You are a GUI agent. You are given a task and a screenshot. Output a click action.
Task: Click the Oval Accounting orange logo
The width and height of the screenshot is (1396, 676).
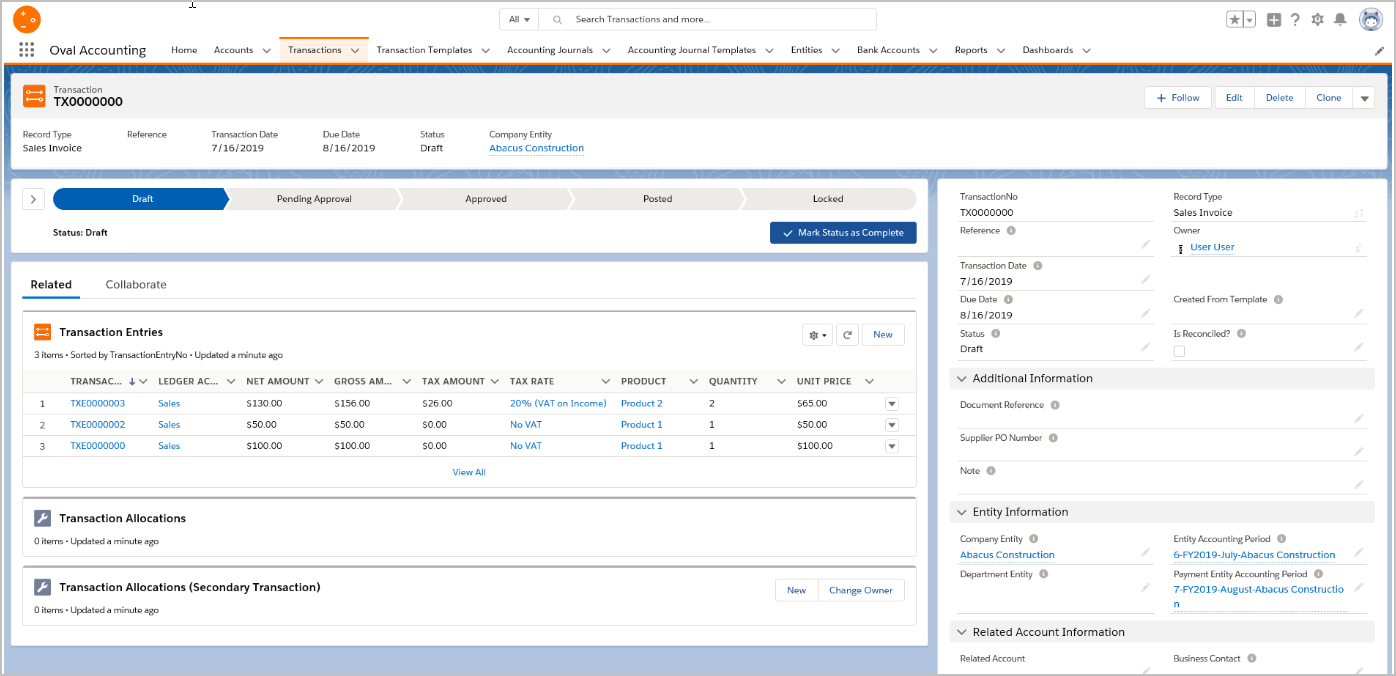click(x=27, y=18)
